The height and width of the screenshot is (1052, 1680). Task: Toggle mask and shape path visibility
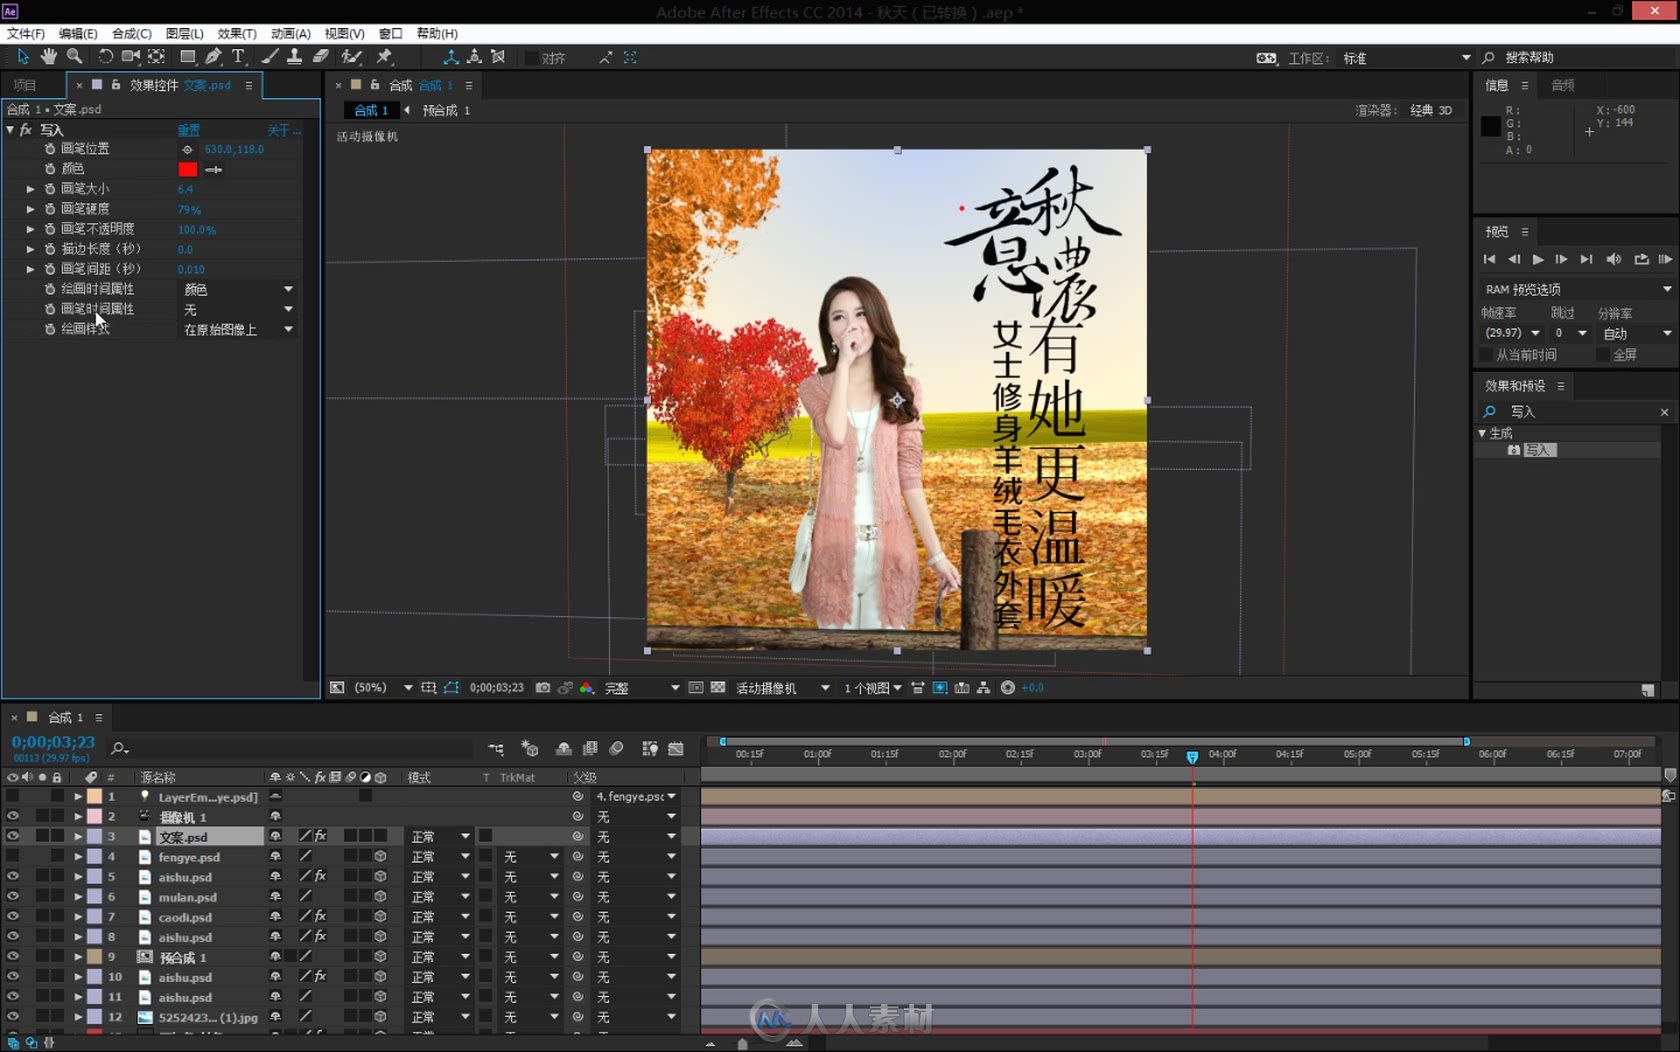pos(451,688)
